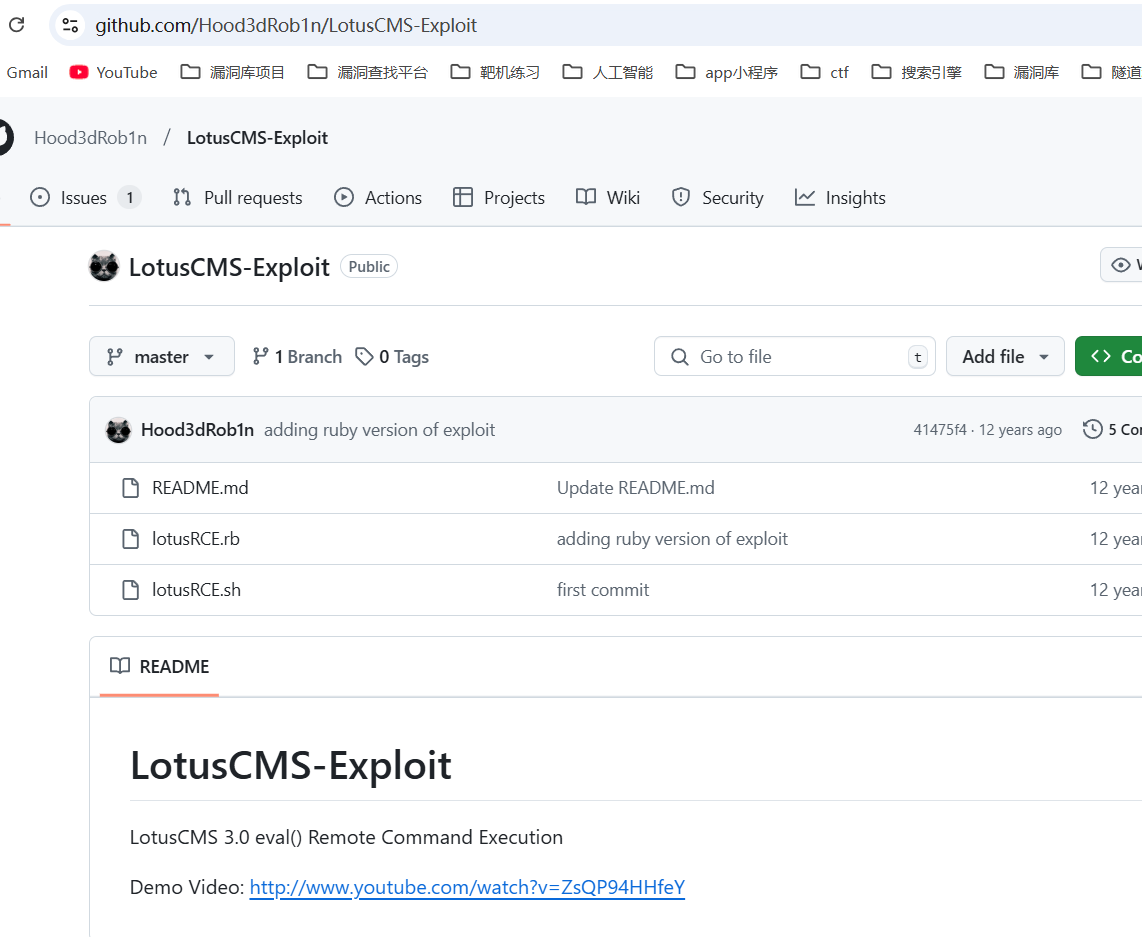Screen dimensions: 1142x937
Task: Expand the green Code button menu
Action: point(1109,356)
